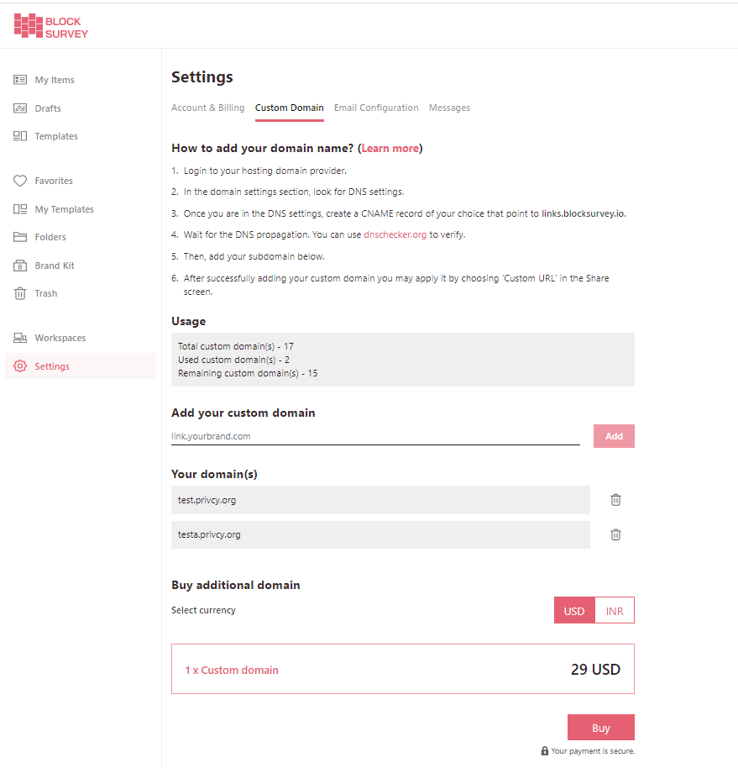Visit the dnschecker.org link
The height and width of the screenshot is (768, 738).
tap(395, 234)
